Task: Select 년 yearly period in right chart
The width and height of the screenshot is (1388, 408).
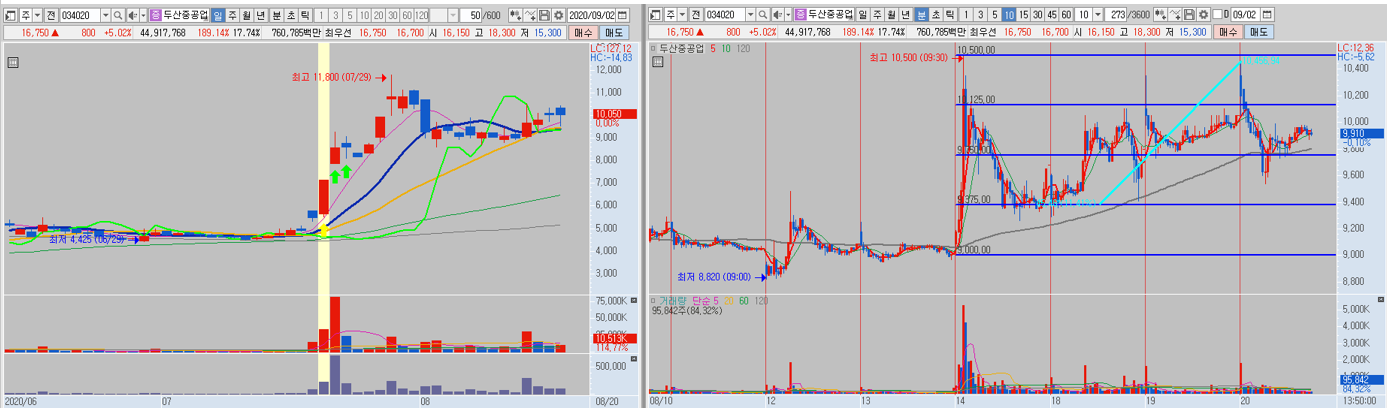Action: [x=906, y=15]
